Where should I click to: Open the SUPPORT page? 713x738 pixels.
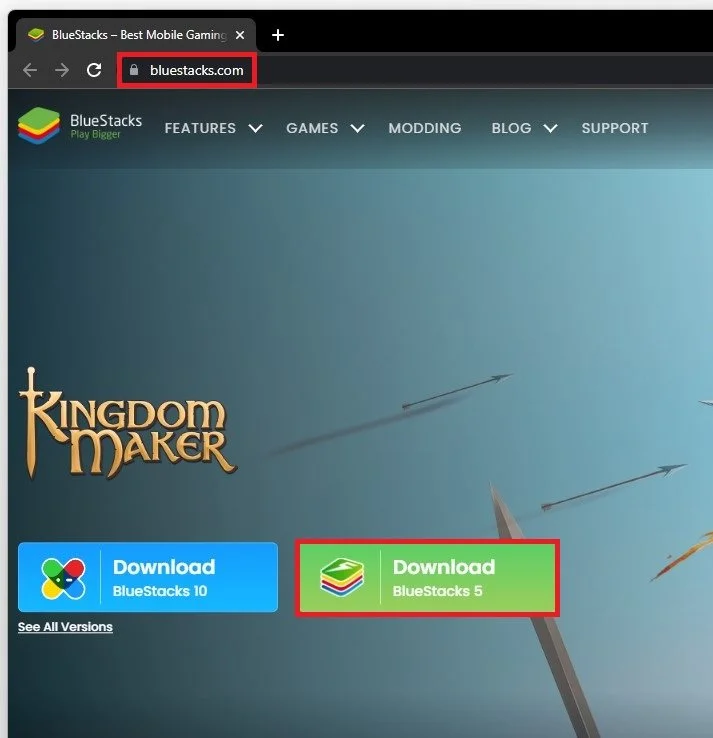615,128
